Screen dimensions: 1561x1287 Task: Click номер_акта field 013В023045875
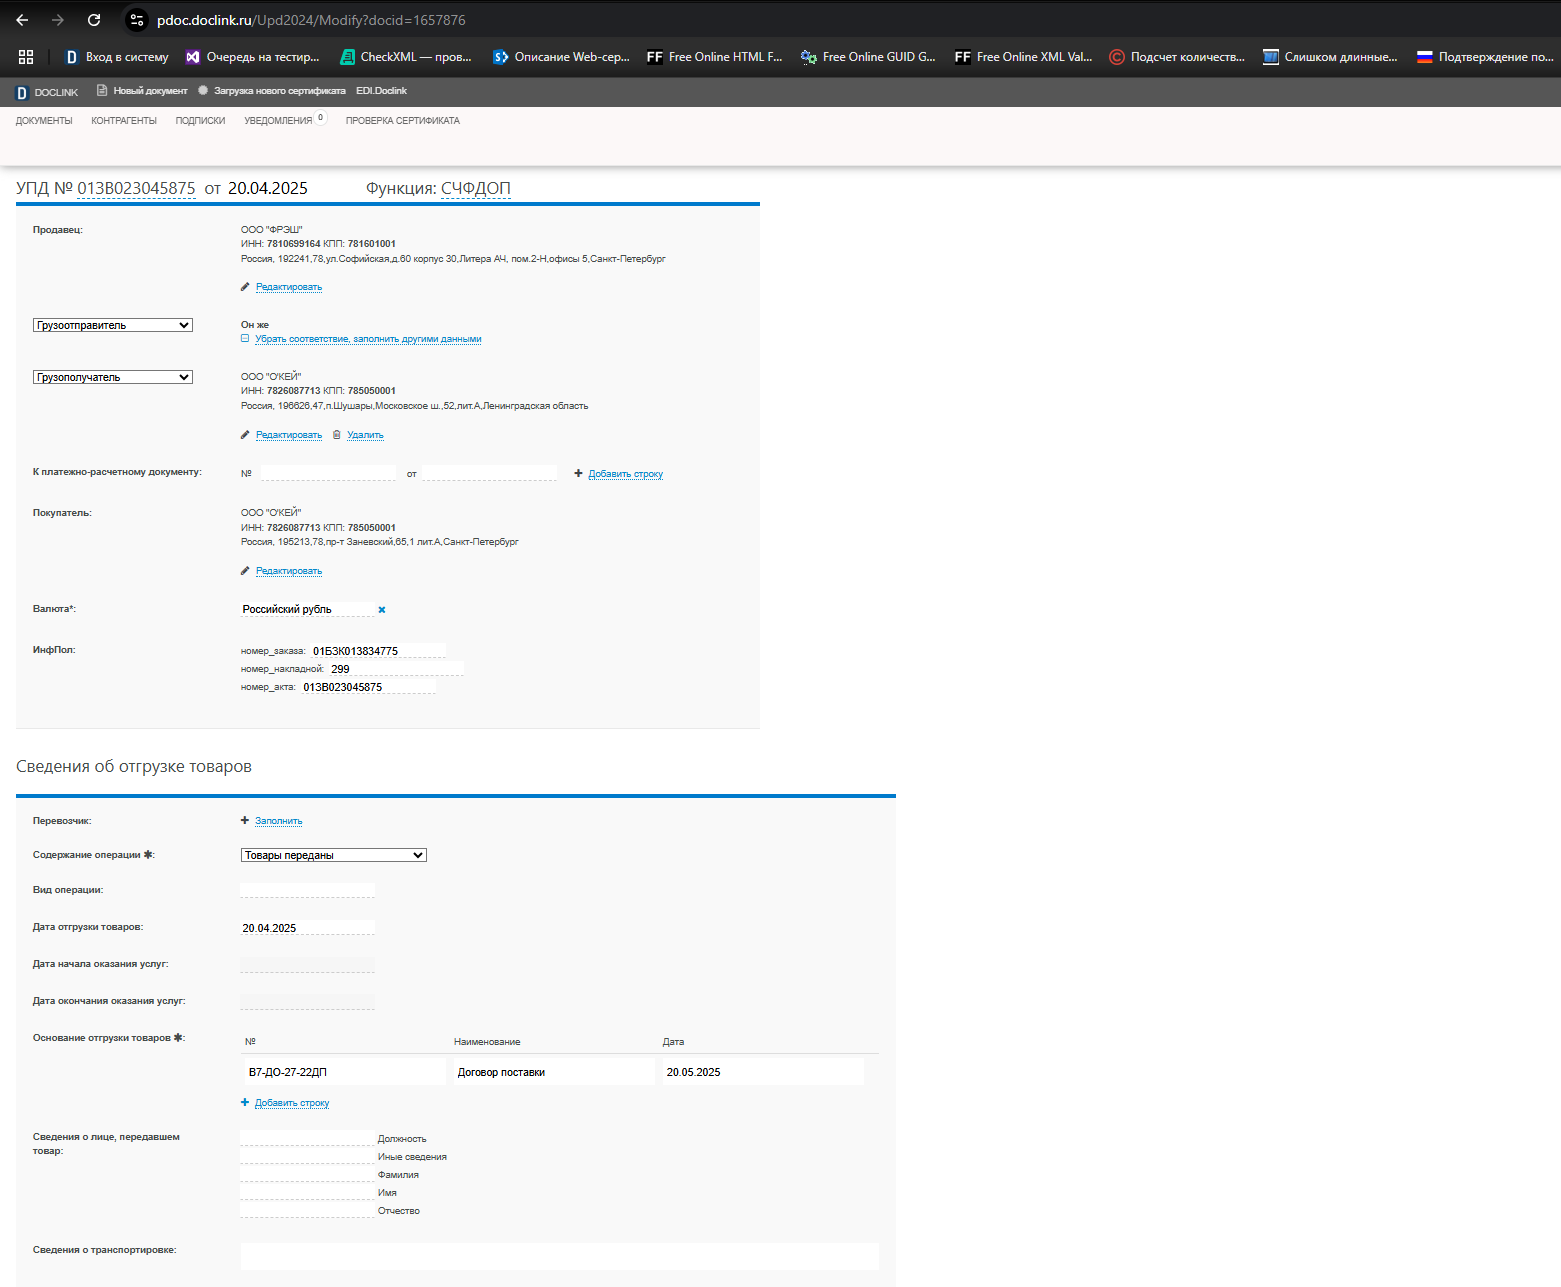click(x=368, y=687)
